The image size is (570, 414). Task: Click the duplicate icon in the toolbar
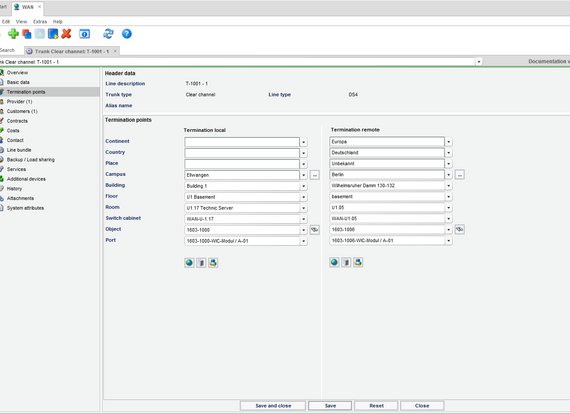27,34
